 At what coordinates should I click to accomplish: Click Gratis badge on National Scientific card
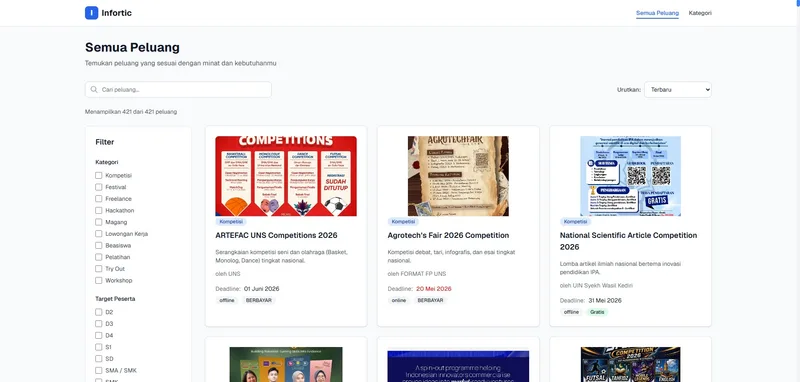[x=597, y=312]
